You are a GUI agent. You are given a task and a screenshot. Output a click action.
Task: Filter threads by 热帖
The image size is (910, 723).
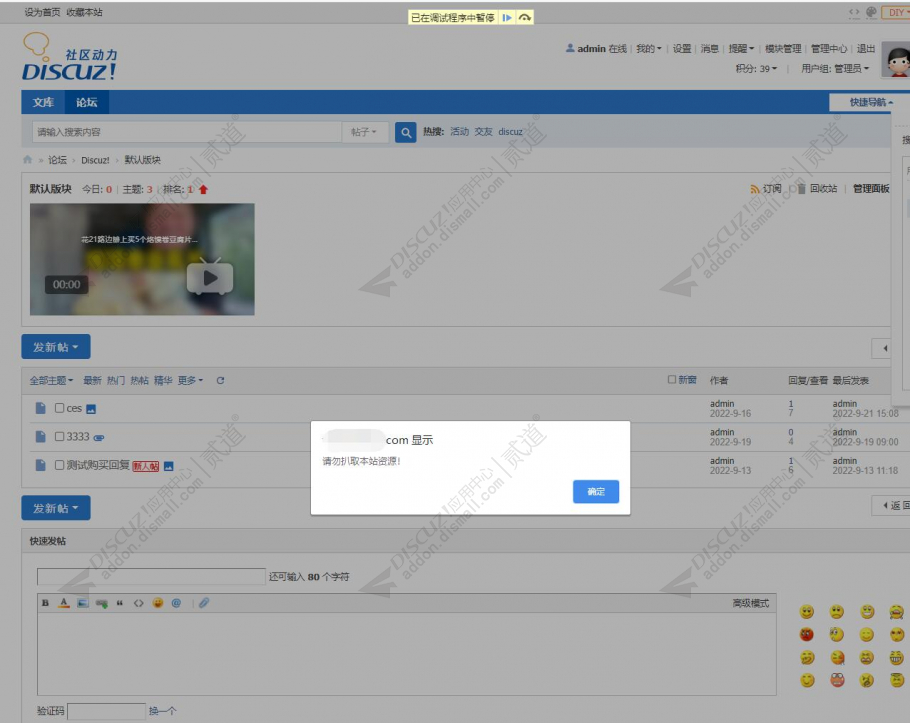click(x=139, y=381)
